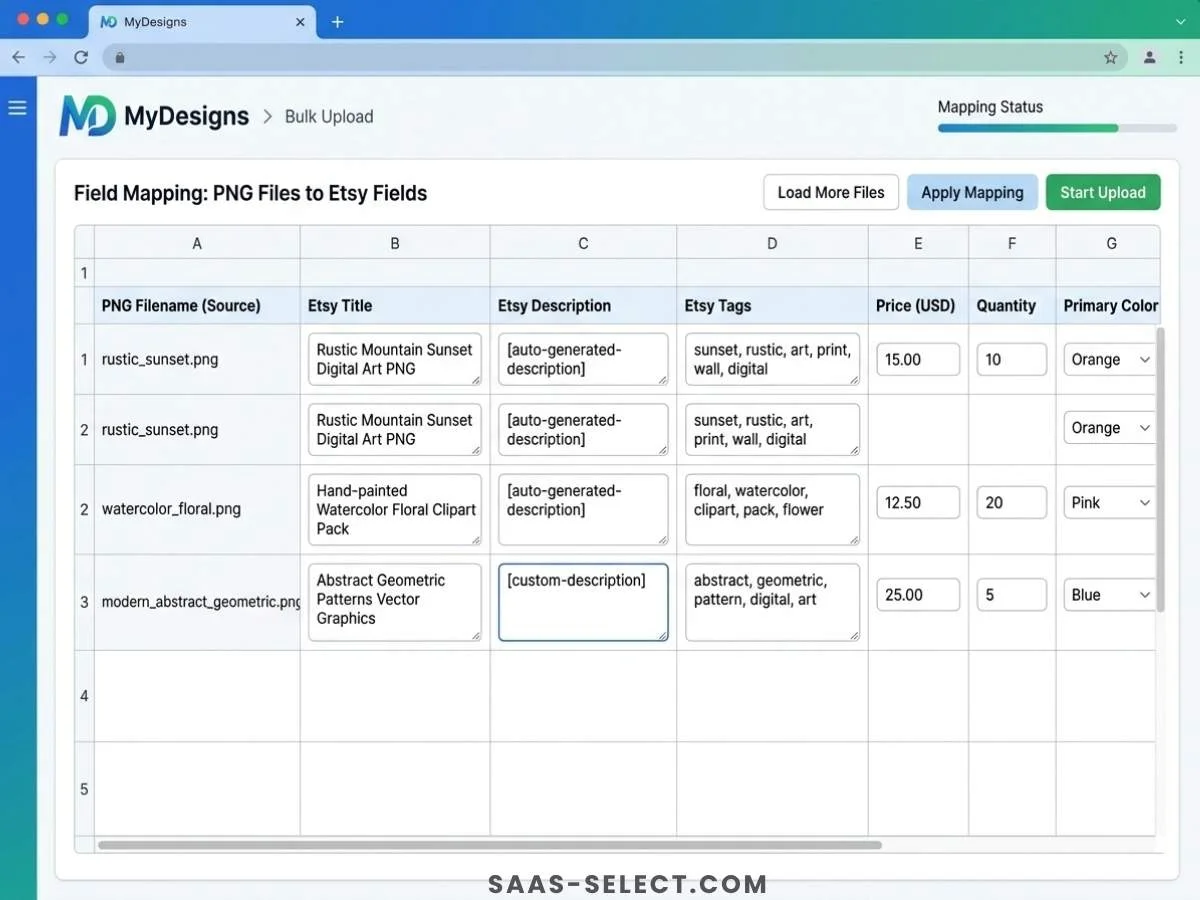Open Primary Color dropdown for first rustic_sunset row
This screenshot has width=1200, height=900.
(x=1110, y=360)
